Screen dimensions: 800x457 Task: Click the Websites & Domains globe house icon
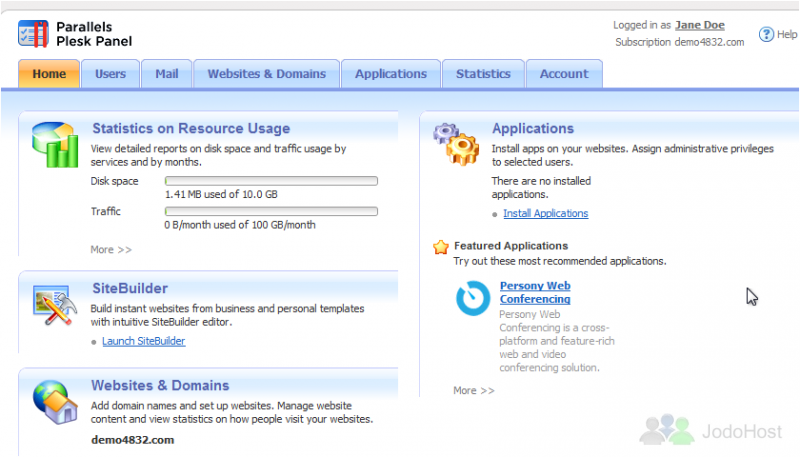pyautogui.click(x=55, y=402)
